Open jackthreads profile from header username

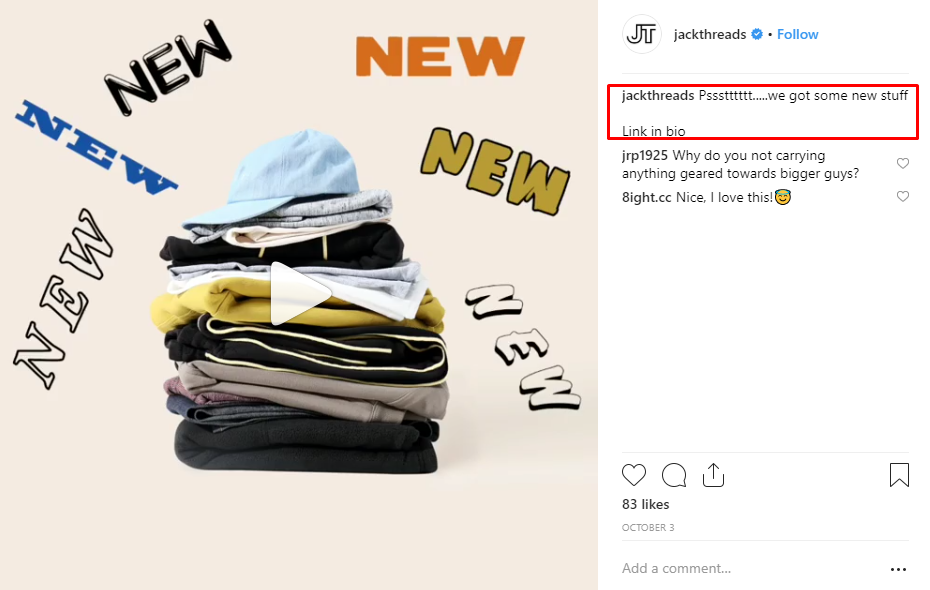[x=710, y=34]
